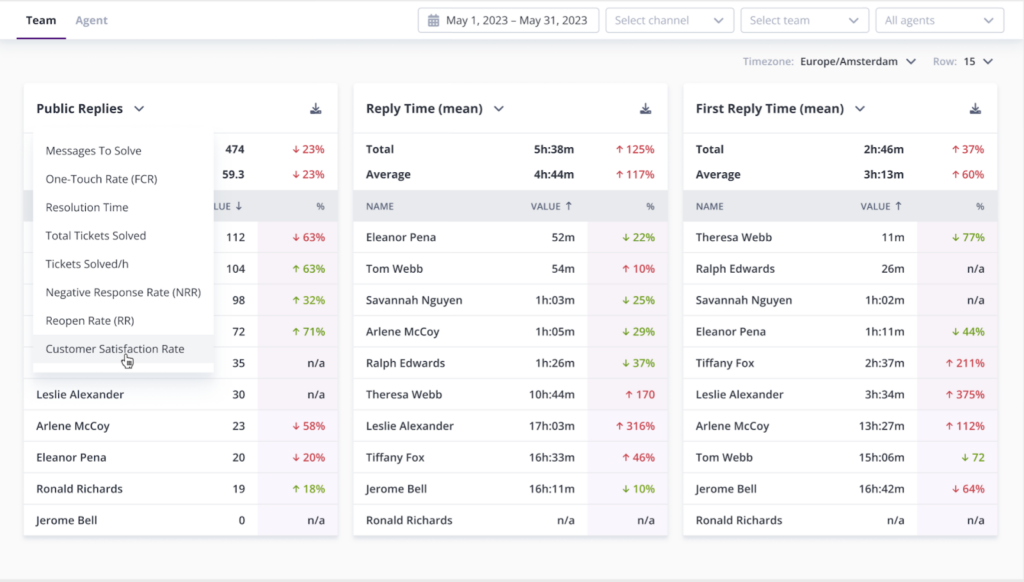Click the 316% change for Leslie Alexander
Image resolution: width=1024 pixels, height=582 pixels.
click(635, 425)
